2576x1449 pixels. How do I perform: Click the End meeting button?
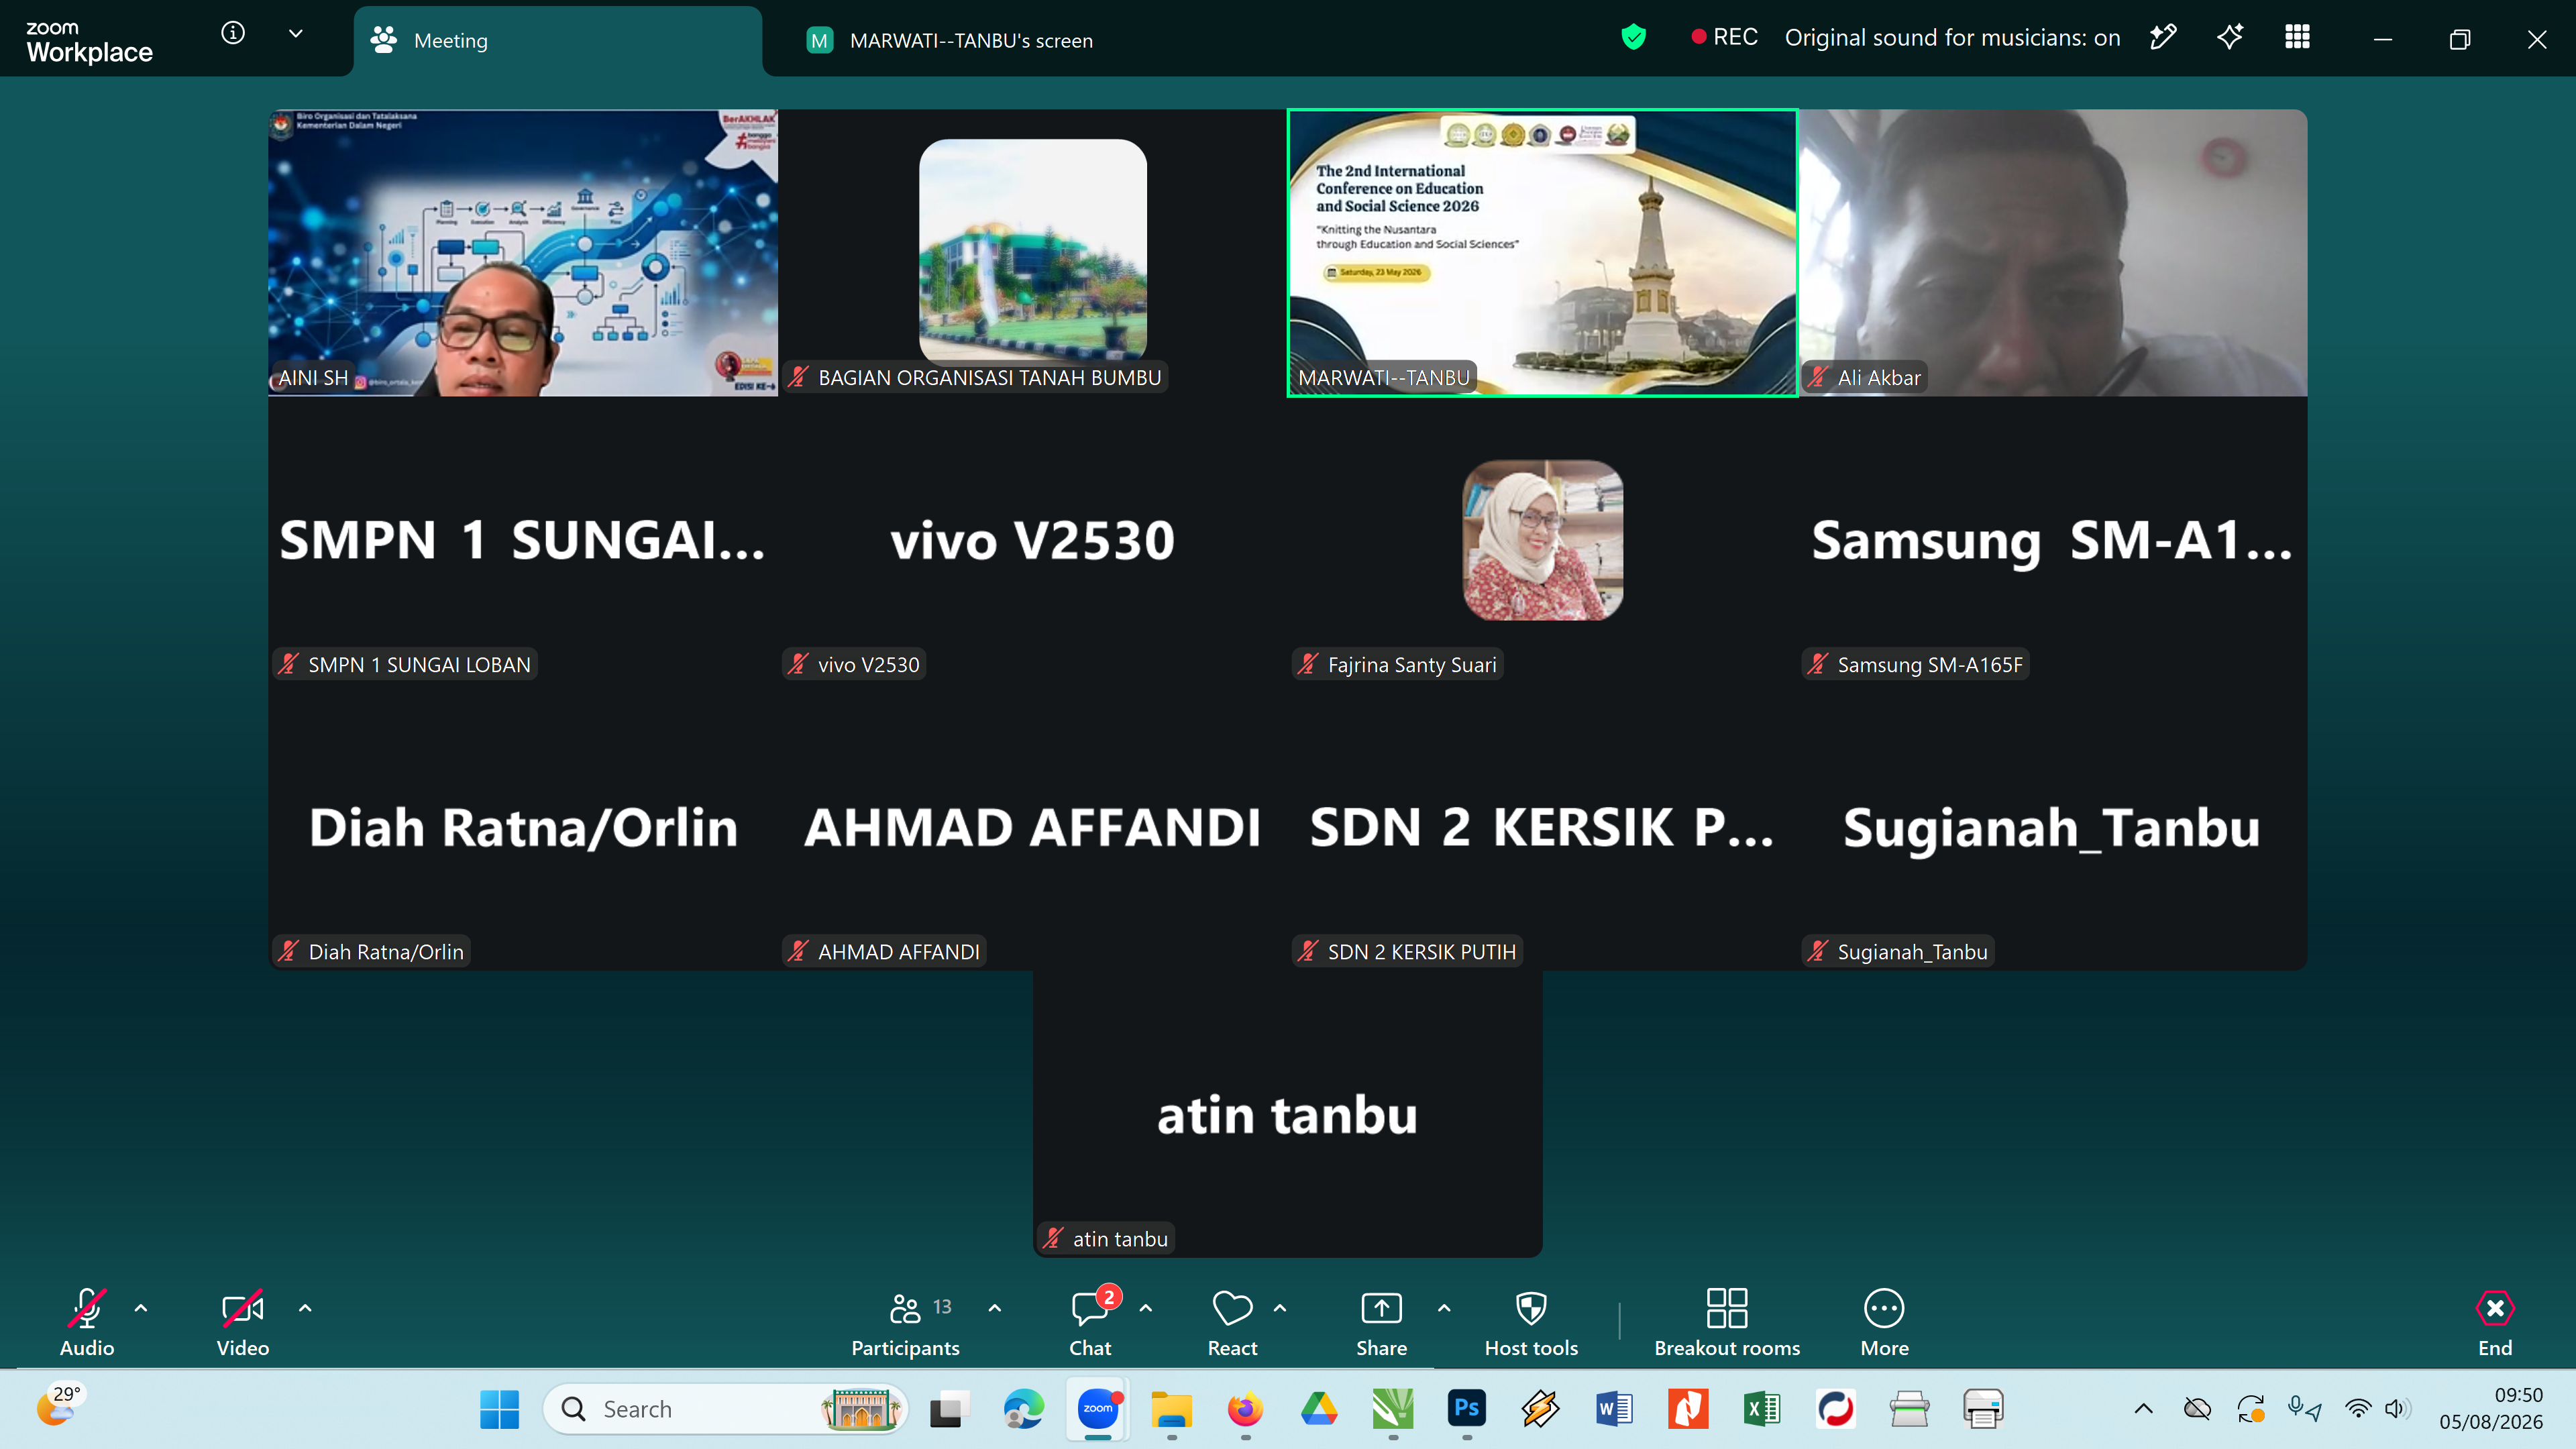pyautogui.click(x=2495, y=1321)
